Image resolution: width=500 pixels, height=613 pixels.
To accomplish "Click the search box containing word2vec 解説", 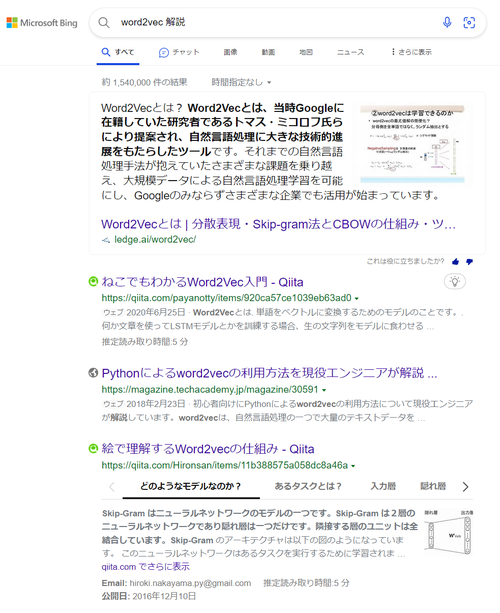I will click(274, 22).
